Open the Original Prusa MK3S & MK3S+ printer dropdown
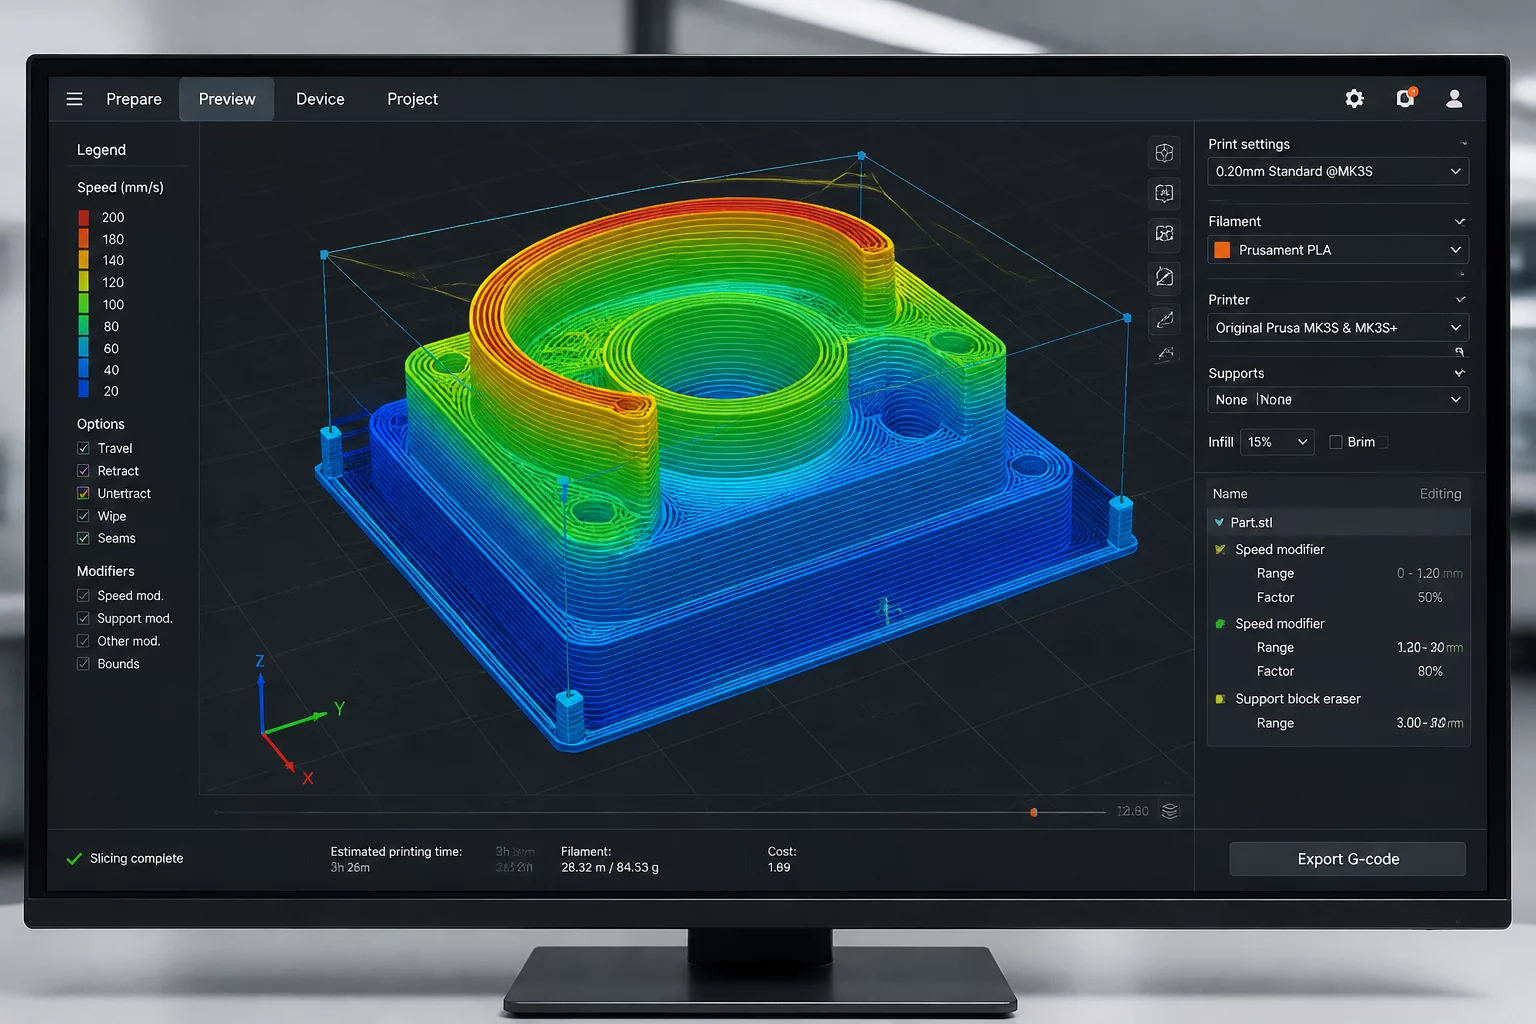 (x=1338, y=328)
